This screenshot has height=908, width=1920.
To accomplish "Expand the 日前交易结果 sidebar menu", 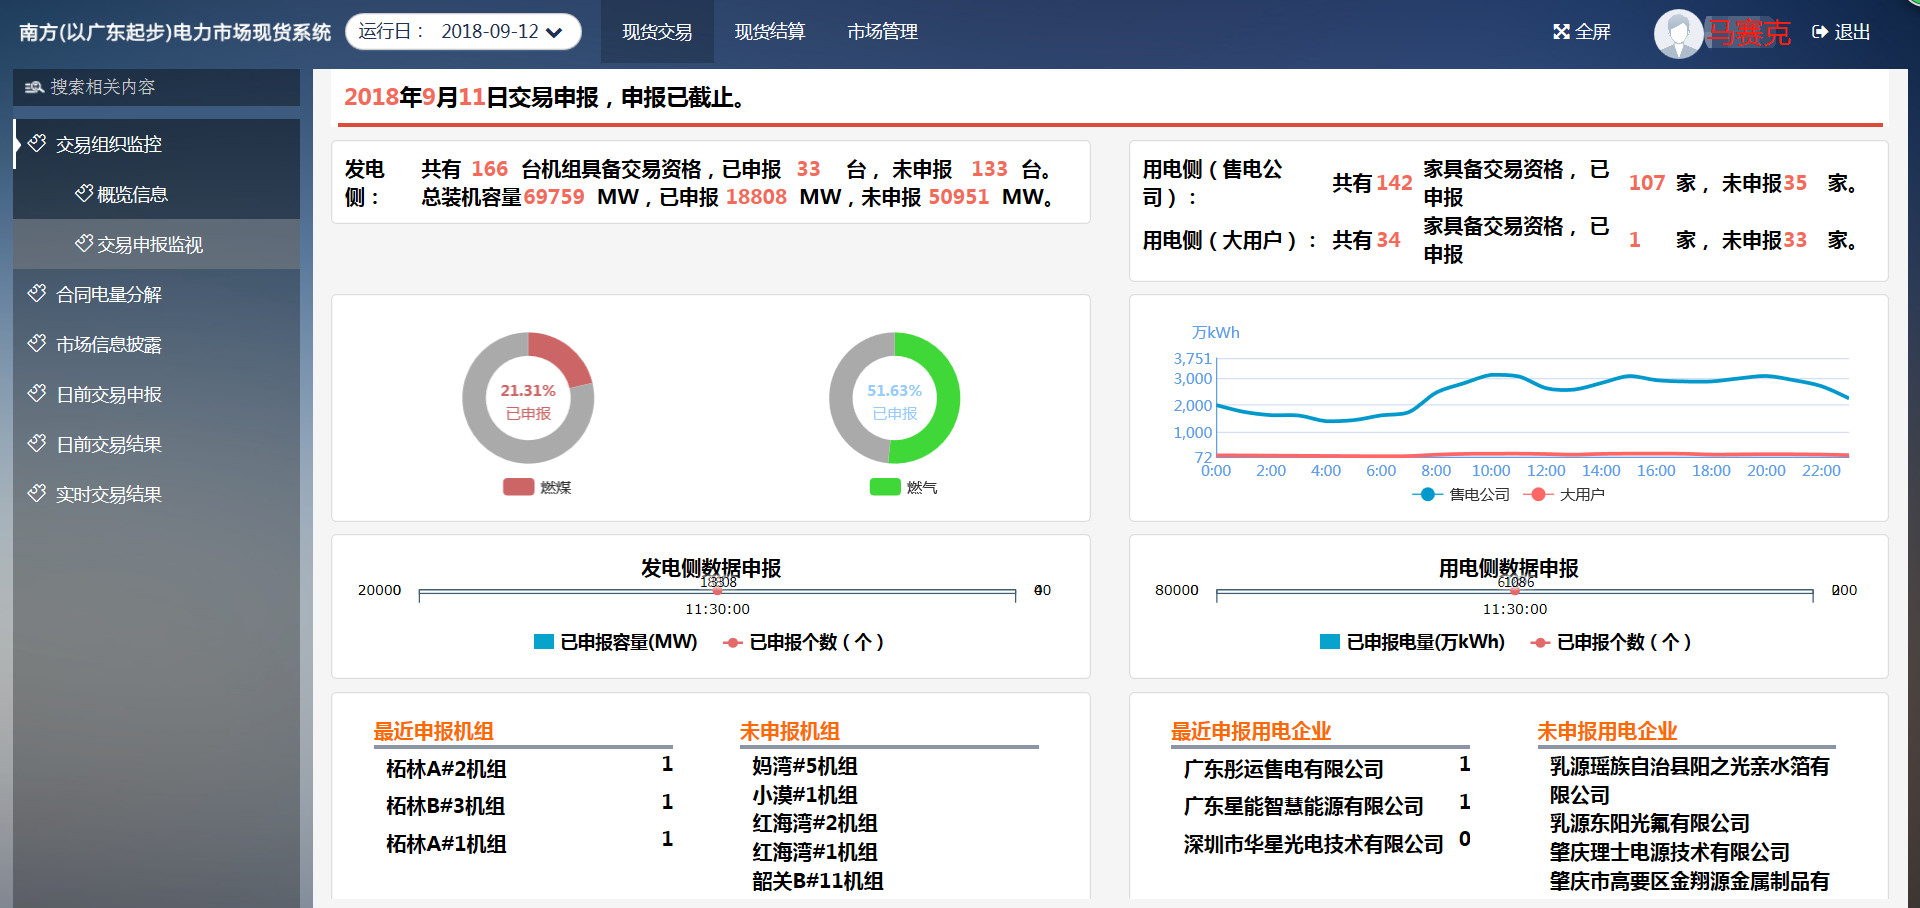I will [x=108, y=444].
